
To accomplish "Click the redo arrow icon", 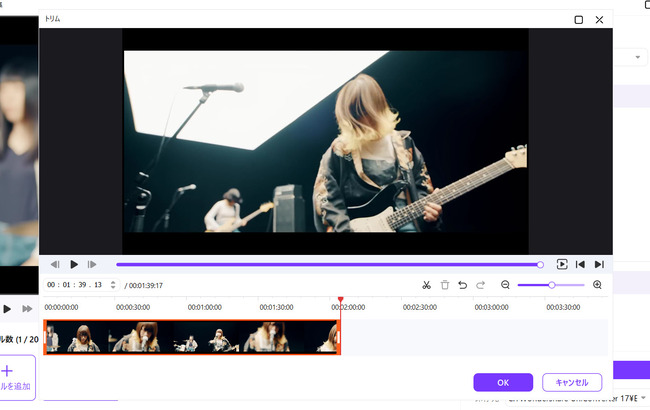I will [480, 285].
